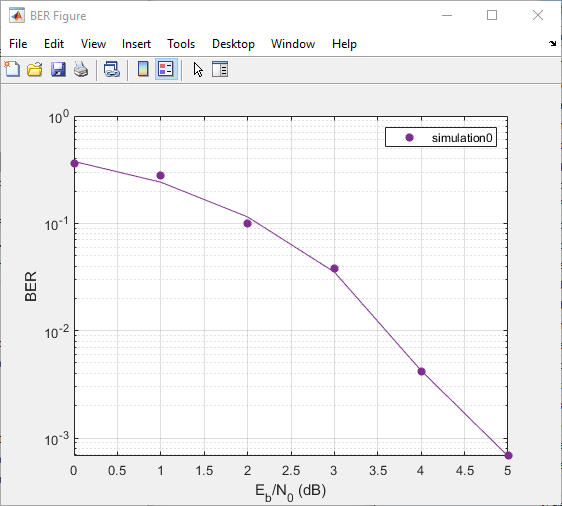Image resolution: width=562 pixels, height=506 pixels.
Task: Open the Window menu
Action: point(293,44)
